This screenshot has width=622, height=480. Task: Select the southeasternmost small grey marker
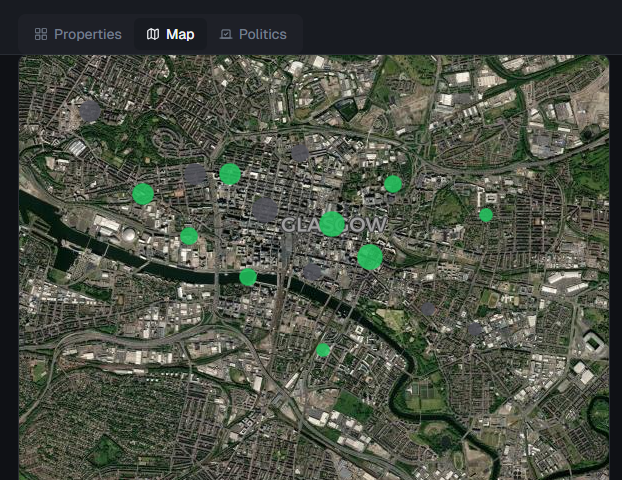[x=475, y=329]
